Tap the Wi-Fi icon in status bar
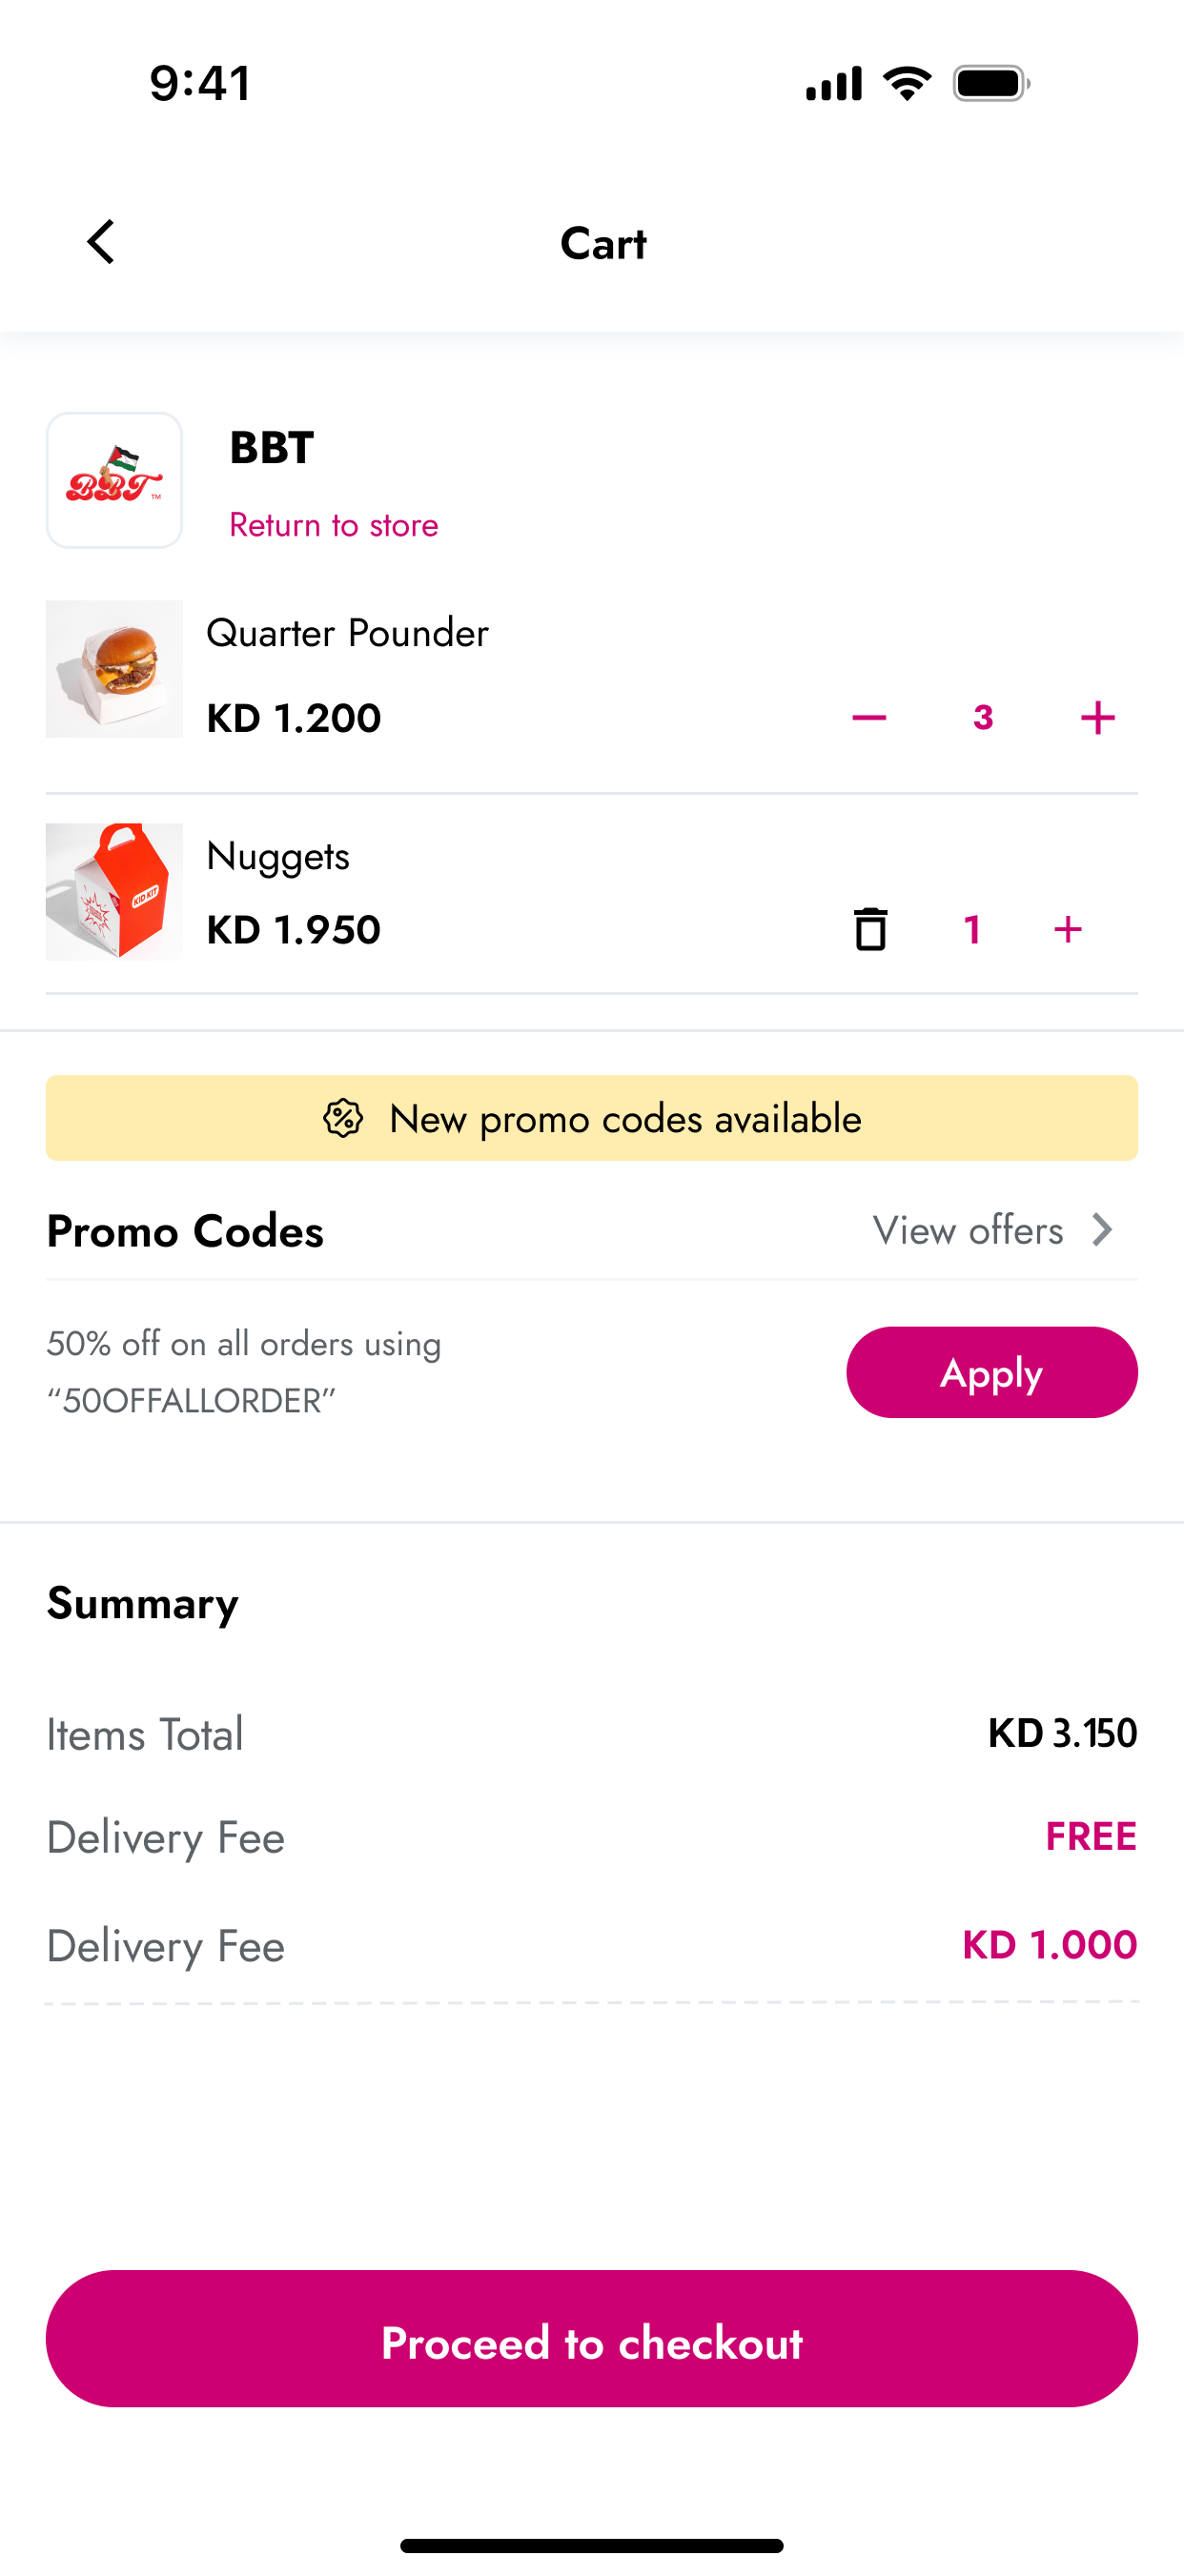 907,84
